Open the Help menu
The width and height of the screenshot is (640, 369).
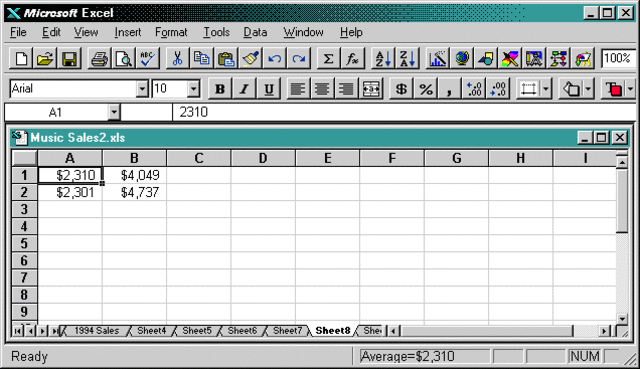click(351, 32)
